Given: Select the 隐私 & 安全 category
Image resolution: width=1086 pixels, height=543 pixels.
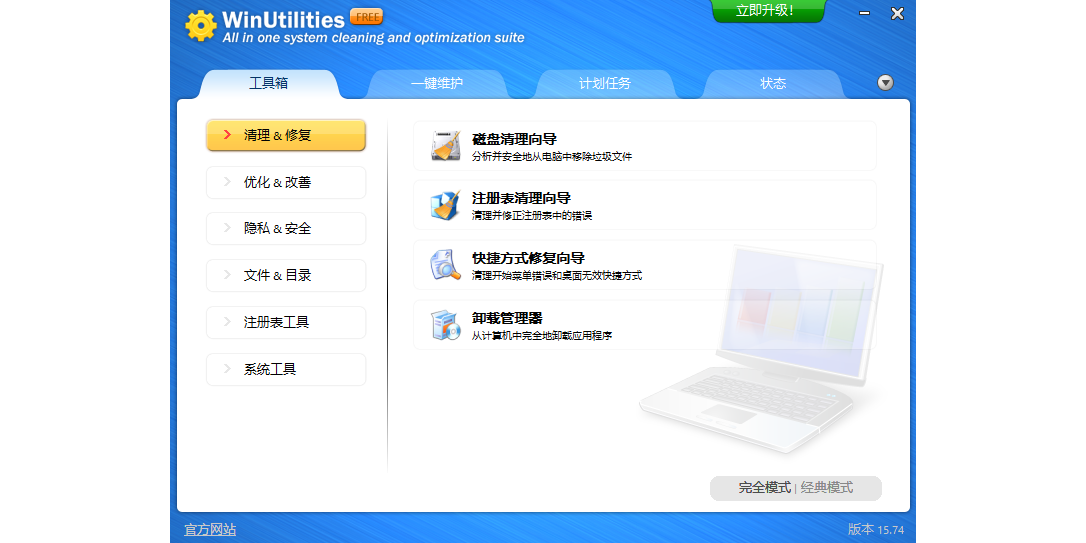Looking at the screenshot, I should coord(286,229).
